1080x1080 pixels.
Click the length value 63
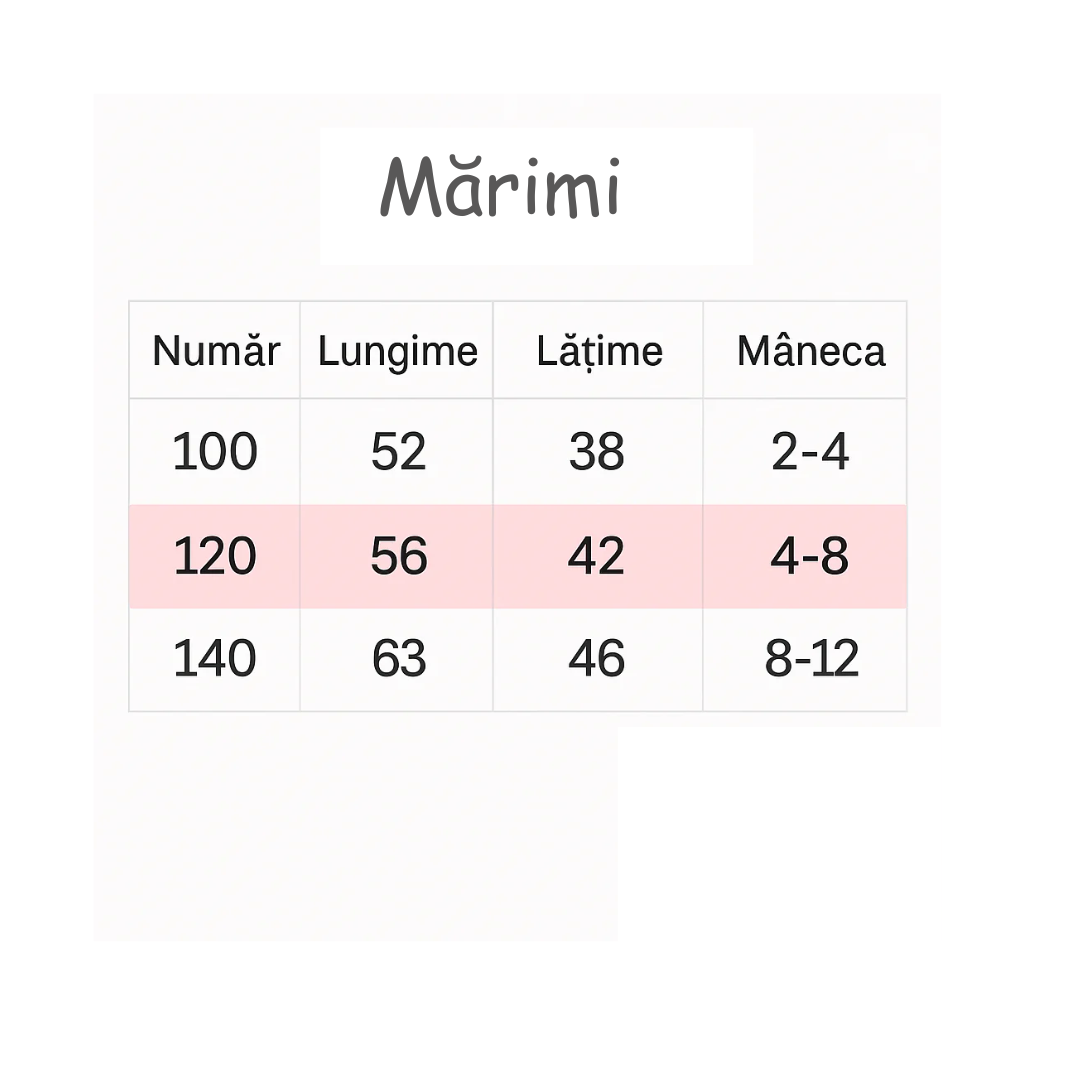(x=398, y=659)
